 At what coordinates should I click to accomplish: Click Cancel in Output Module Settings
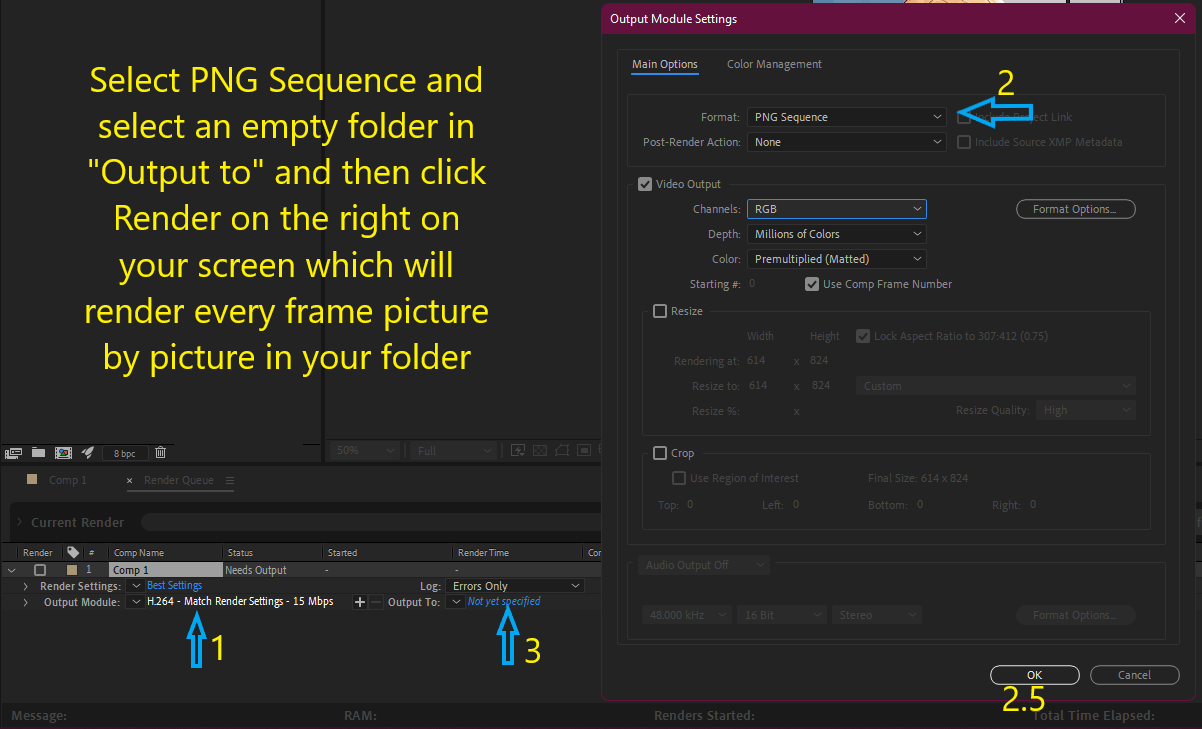[1134, 675]
